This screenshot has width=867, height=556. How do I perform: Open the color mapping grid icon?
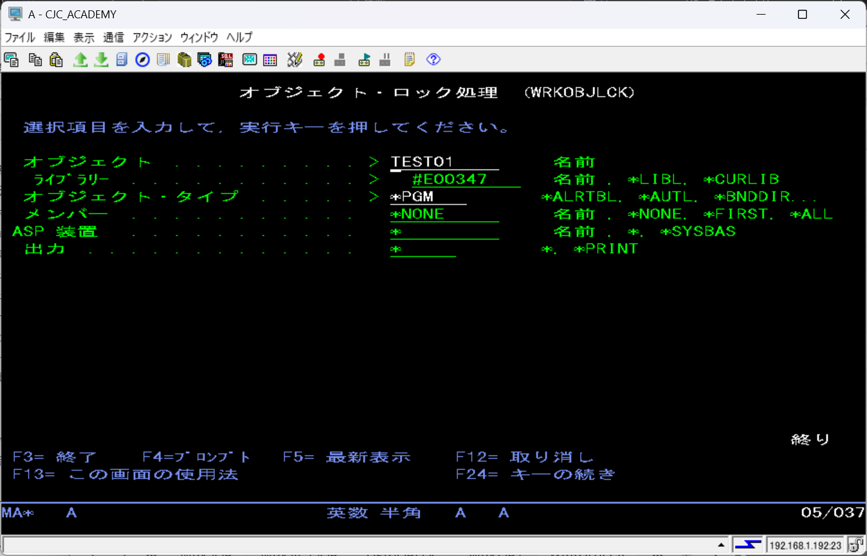(270, 60)
